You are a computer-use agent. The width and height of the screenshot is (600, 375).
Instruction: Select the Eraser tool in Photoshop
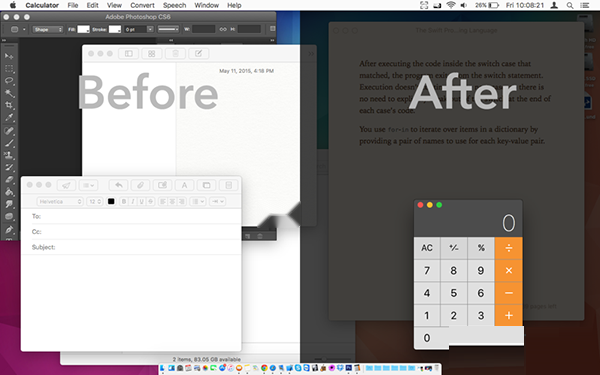click(9, 179)
